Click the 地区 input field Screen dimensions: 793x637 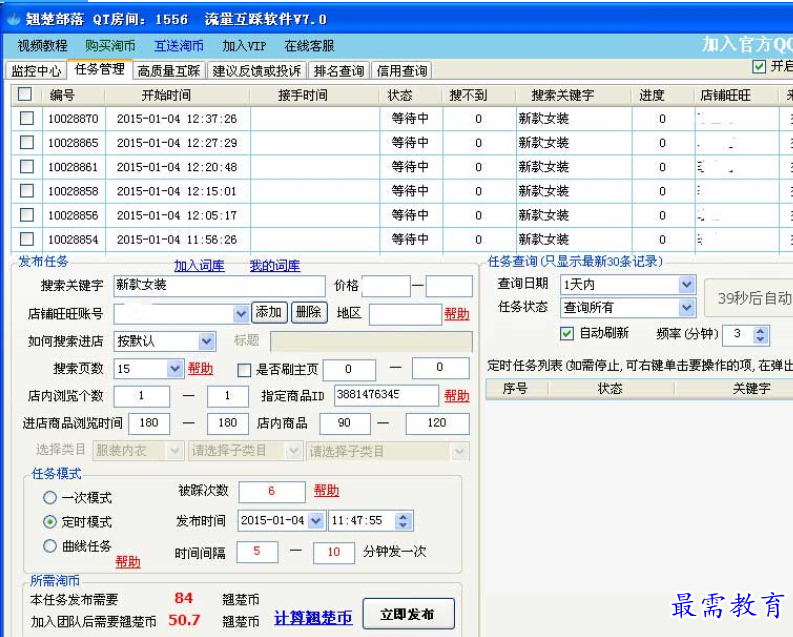click(406, 314)
